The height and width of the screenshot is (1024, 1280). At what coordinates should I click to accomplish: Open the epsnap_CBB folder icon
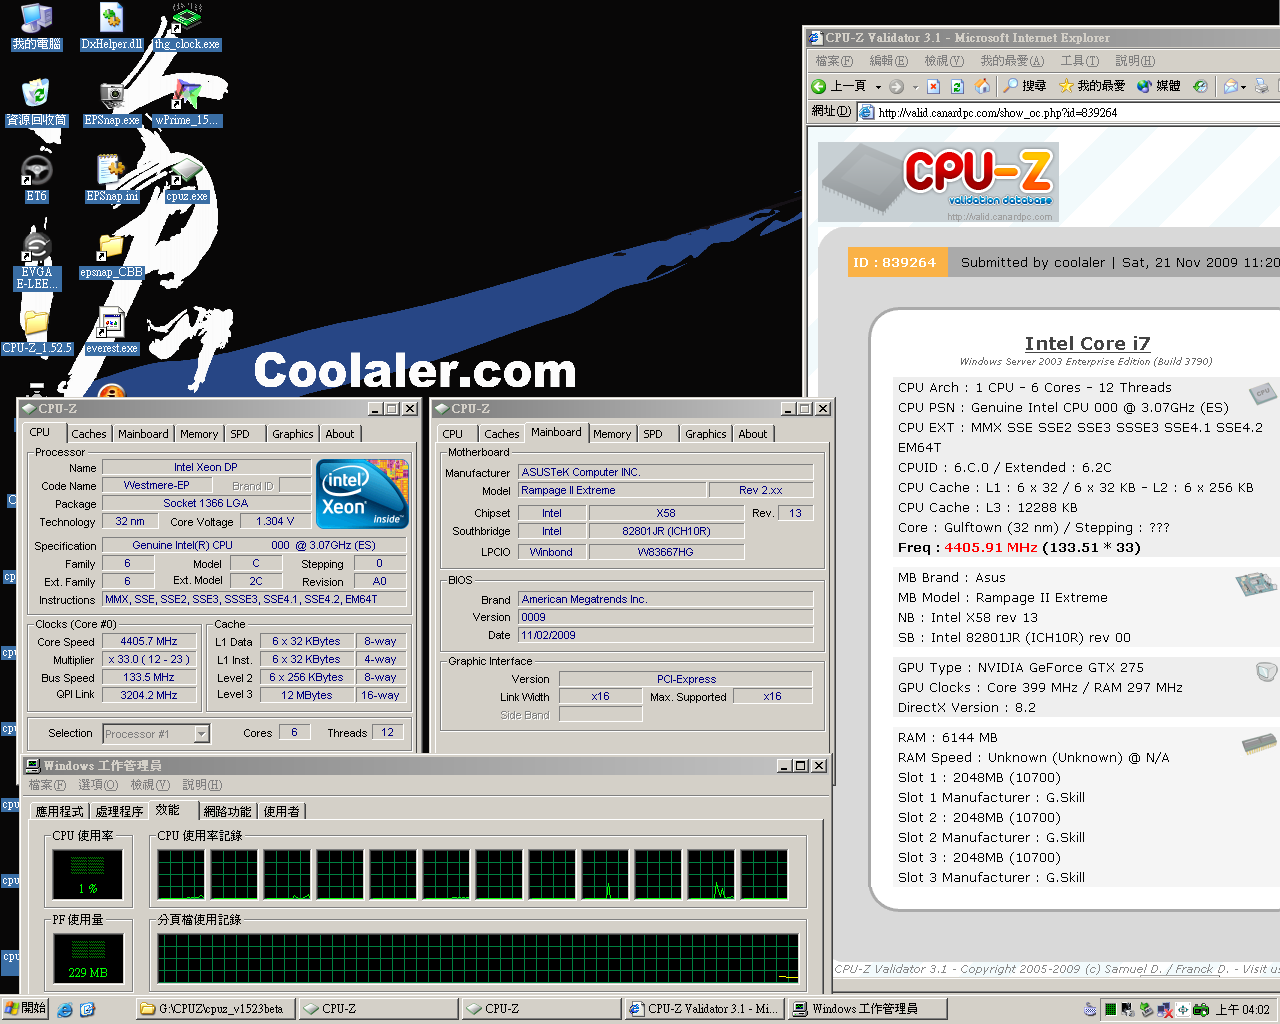(111, 256)
